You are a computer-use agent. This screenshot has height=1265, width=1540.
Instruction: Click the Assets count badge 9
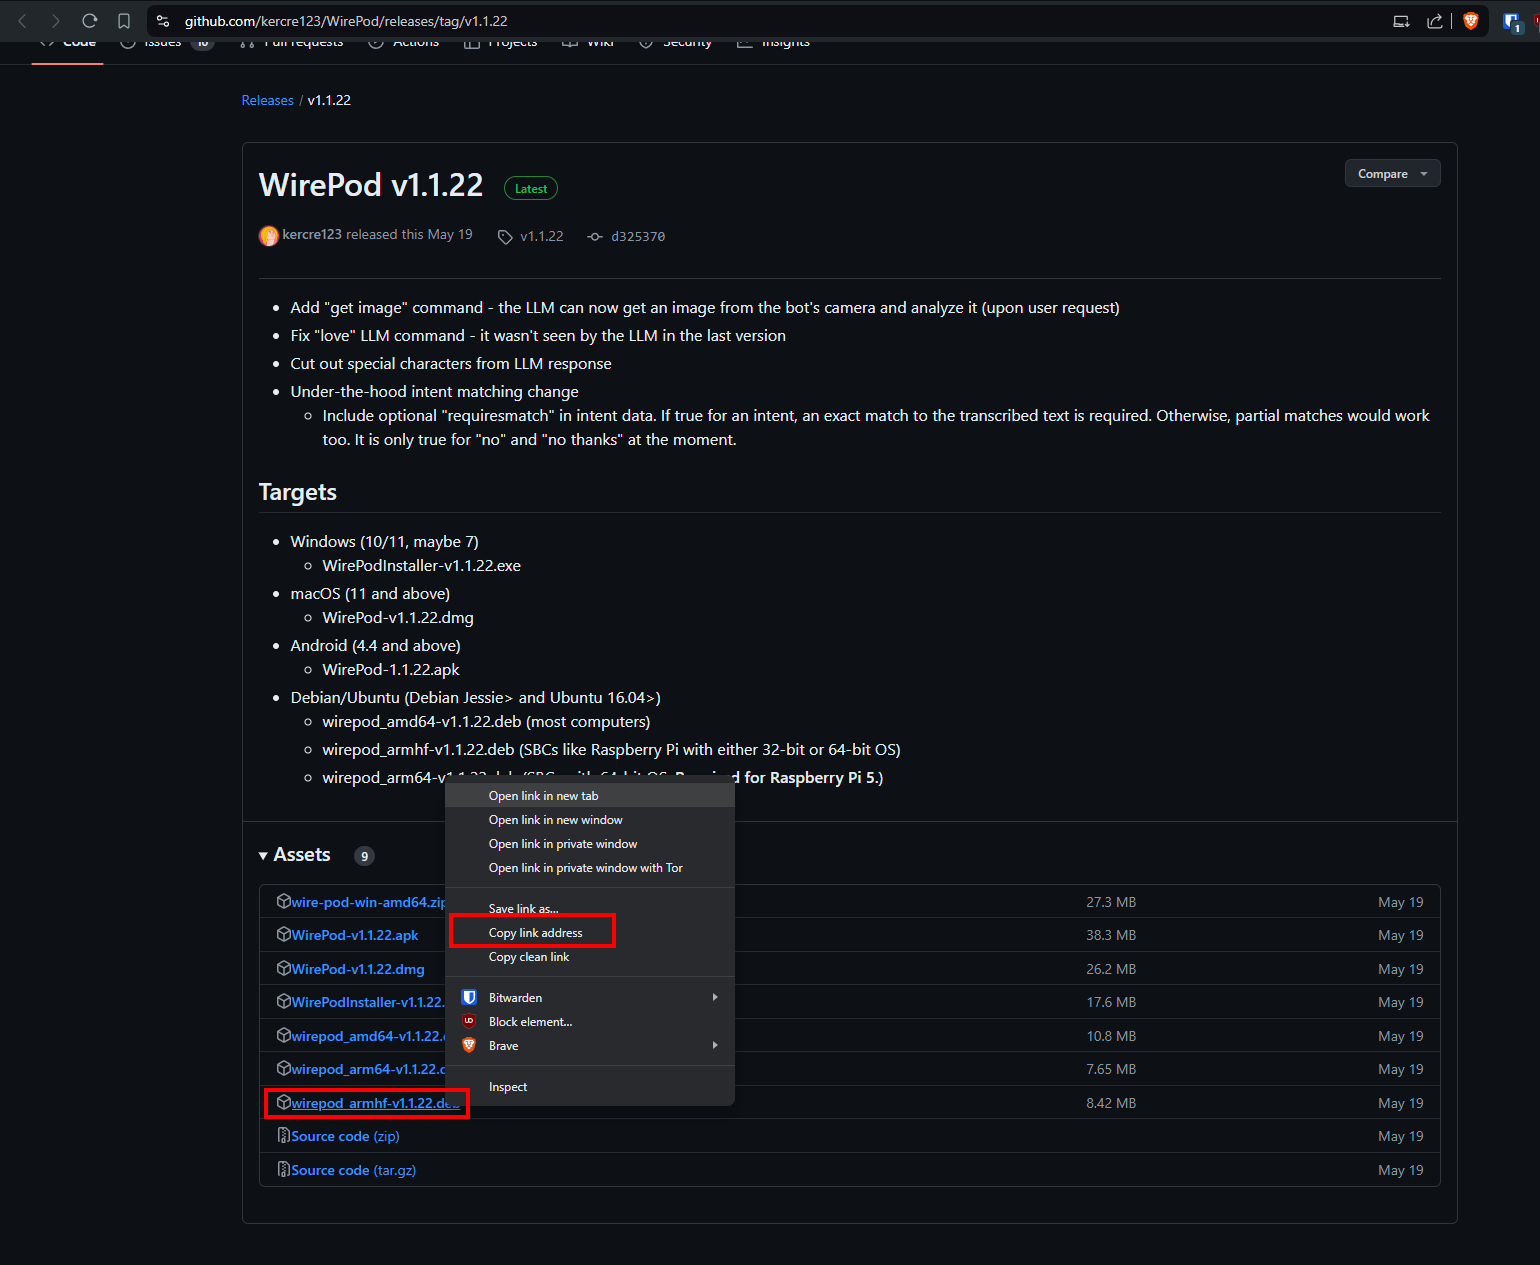tap(365, 856)
